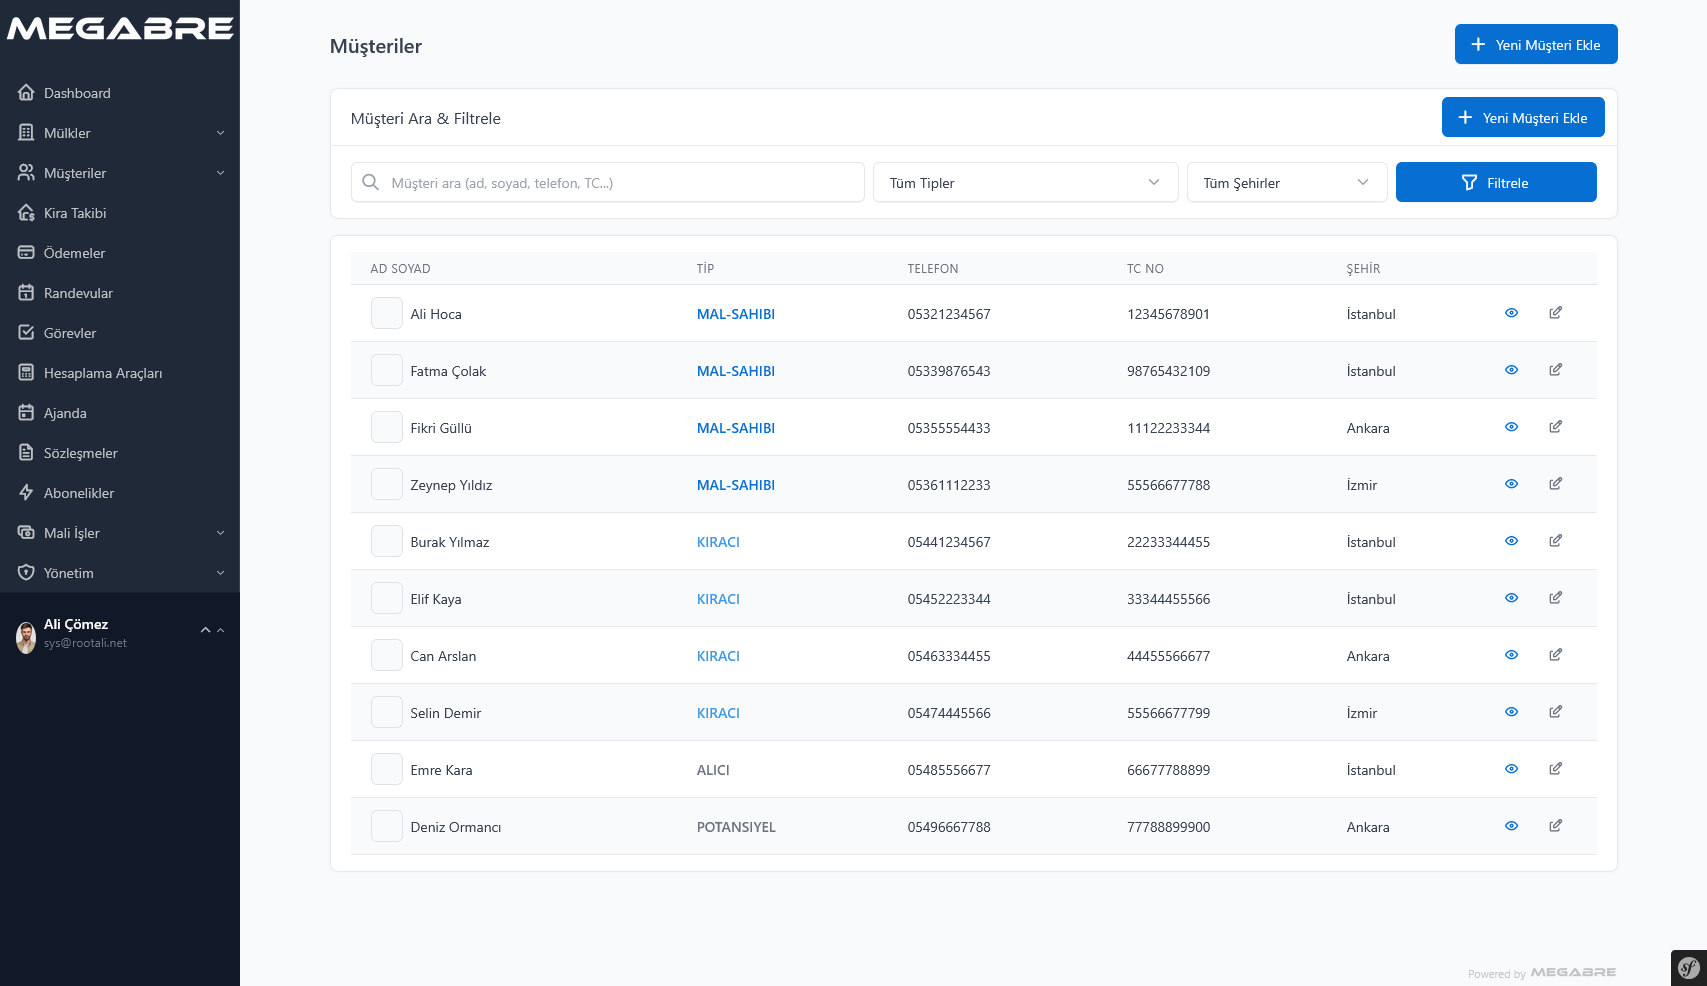1707x986 pixels.
Task: Click the eye view icon for Ali Hoca
Action: pyautogui.click(x=1511, y=313)
